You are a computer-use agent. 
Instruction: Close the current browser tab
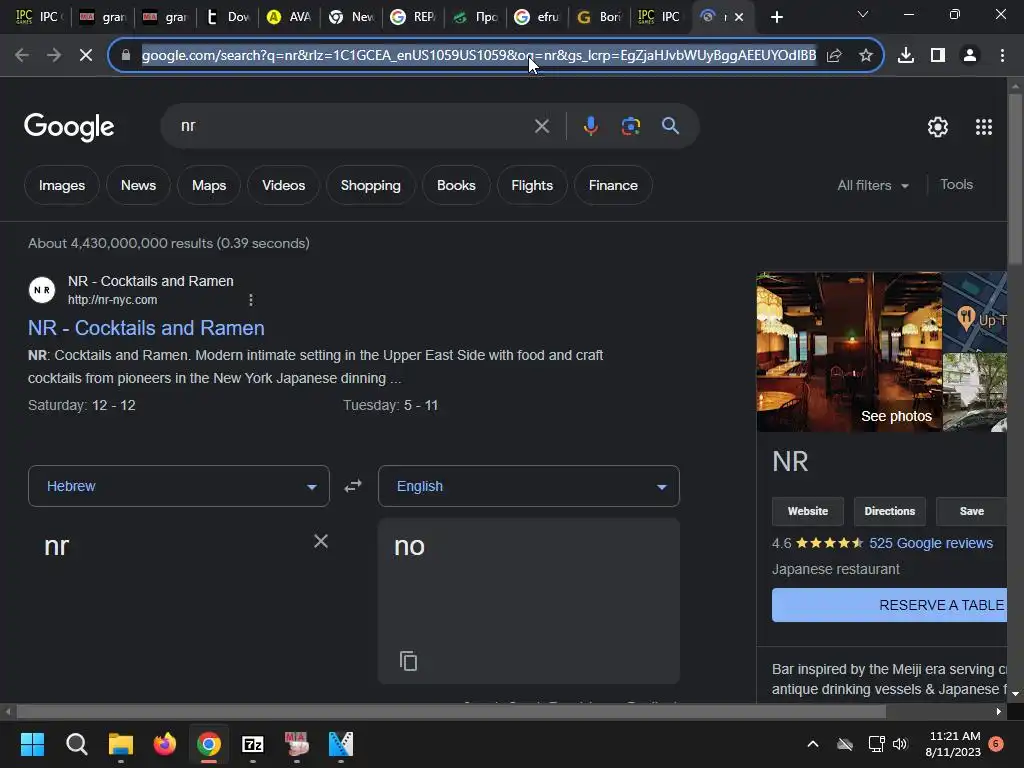739,17
